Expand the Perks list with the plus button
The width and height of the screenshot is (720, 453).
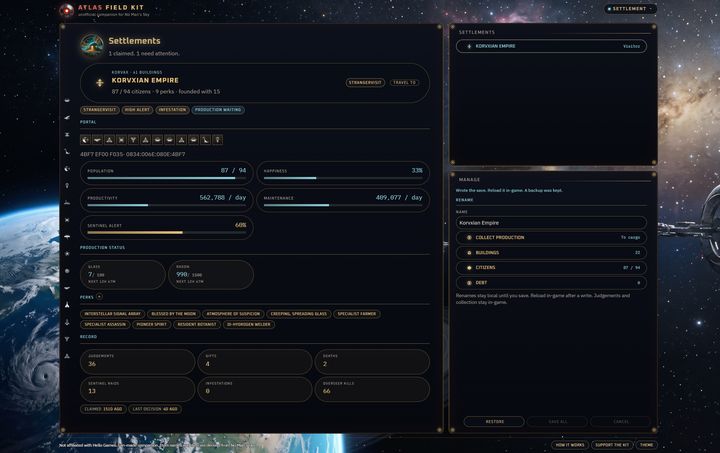coord(99,296)
